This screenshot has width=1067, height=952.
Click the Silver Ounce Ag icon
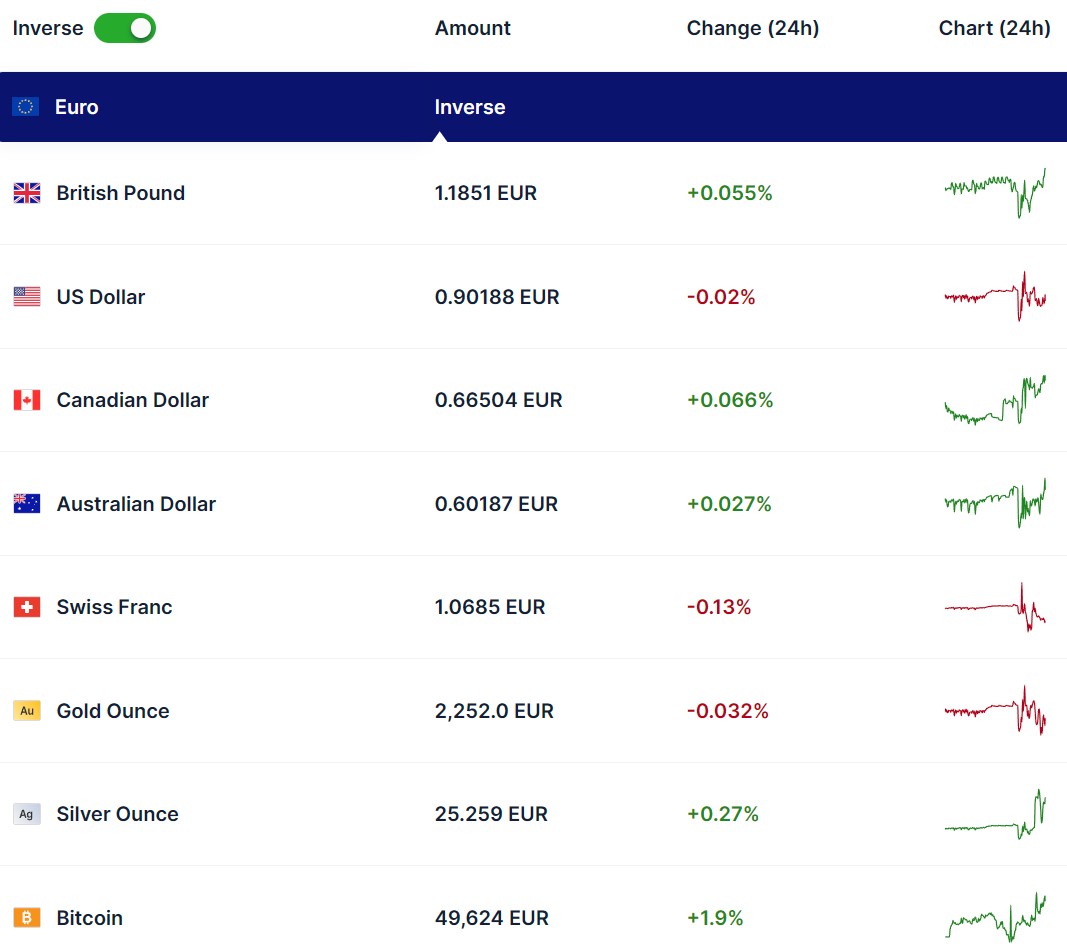pos(27,814)
